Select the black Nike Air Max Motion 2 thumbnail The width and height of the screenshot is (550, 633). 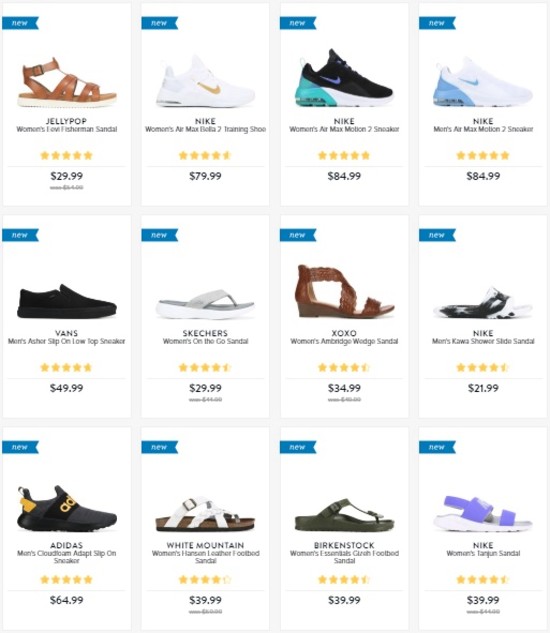coord(344,78)
